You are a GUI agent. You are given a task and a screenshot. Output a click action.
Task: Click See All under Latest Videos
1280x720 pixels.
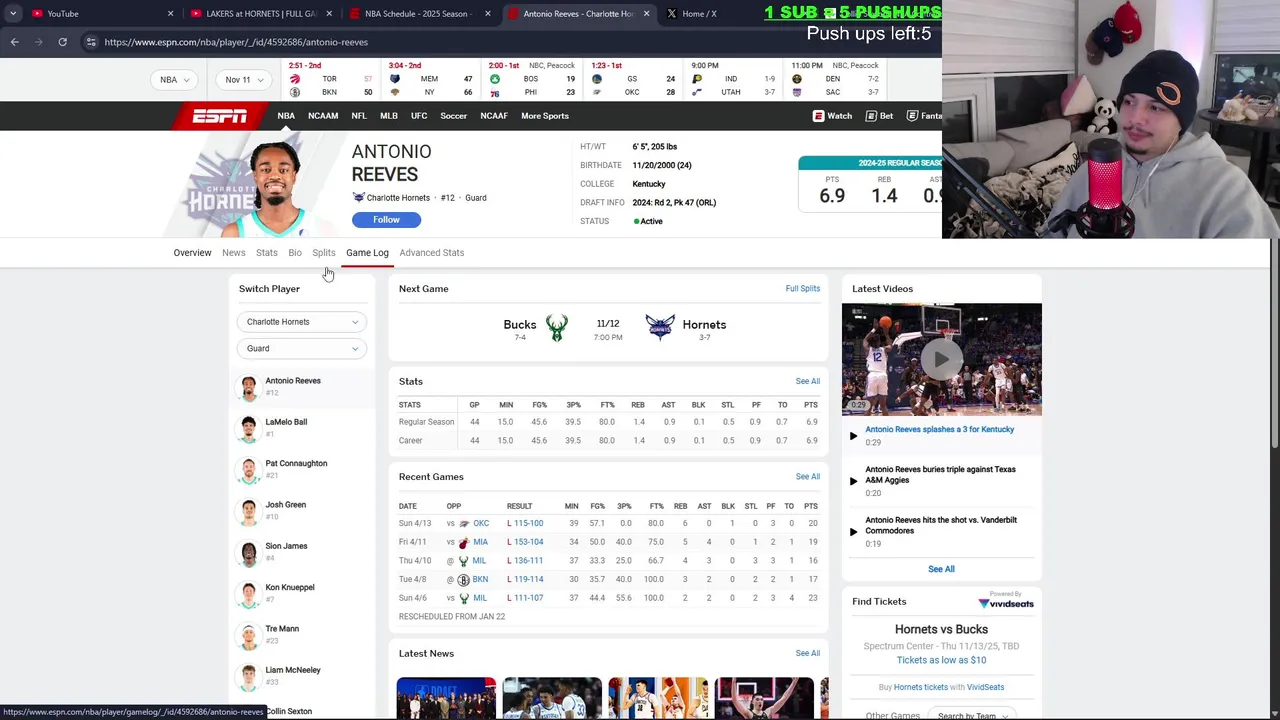coord(941,569)
